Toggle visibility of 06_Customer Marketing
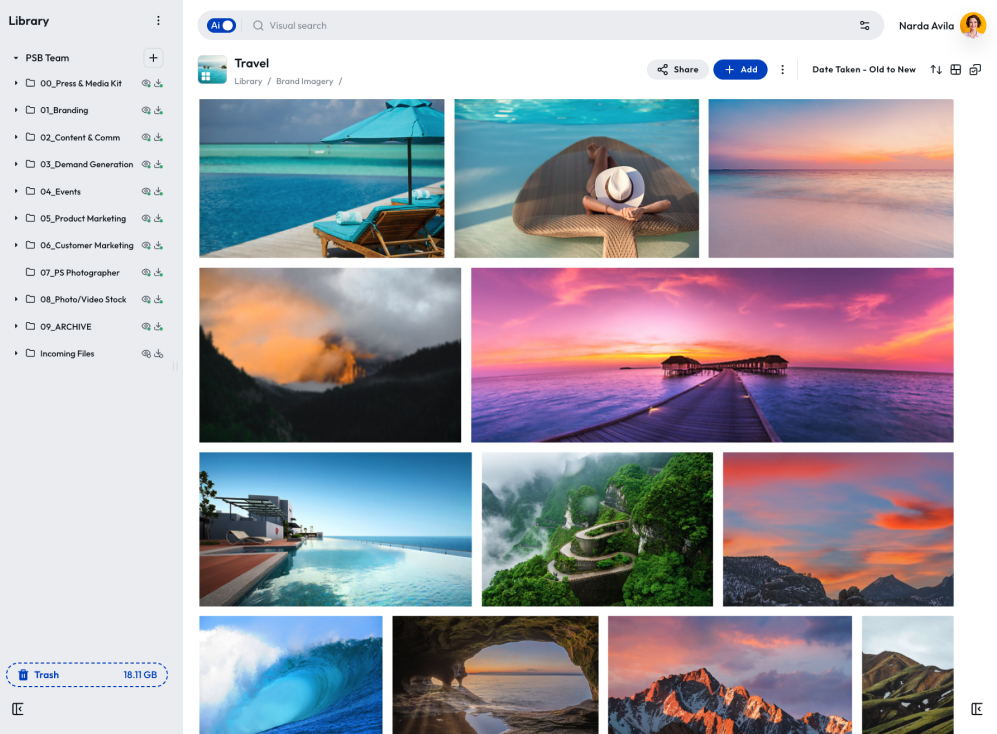The image size is (997, 734). click(x=146, y=246)
